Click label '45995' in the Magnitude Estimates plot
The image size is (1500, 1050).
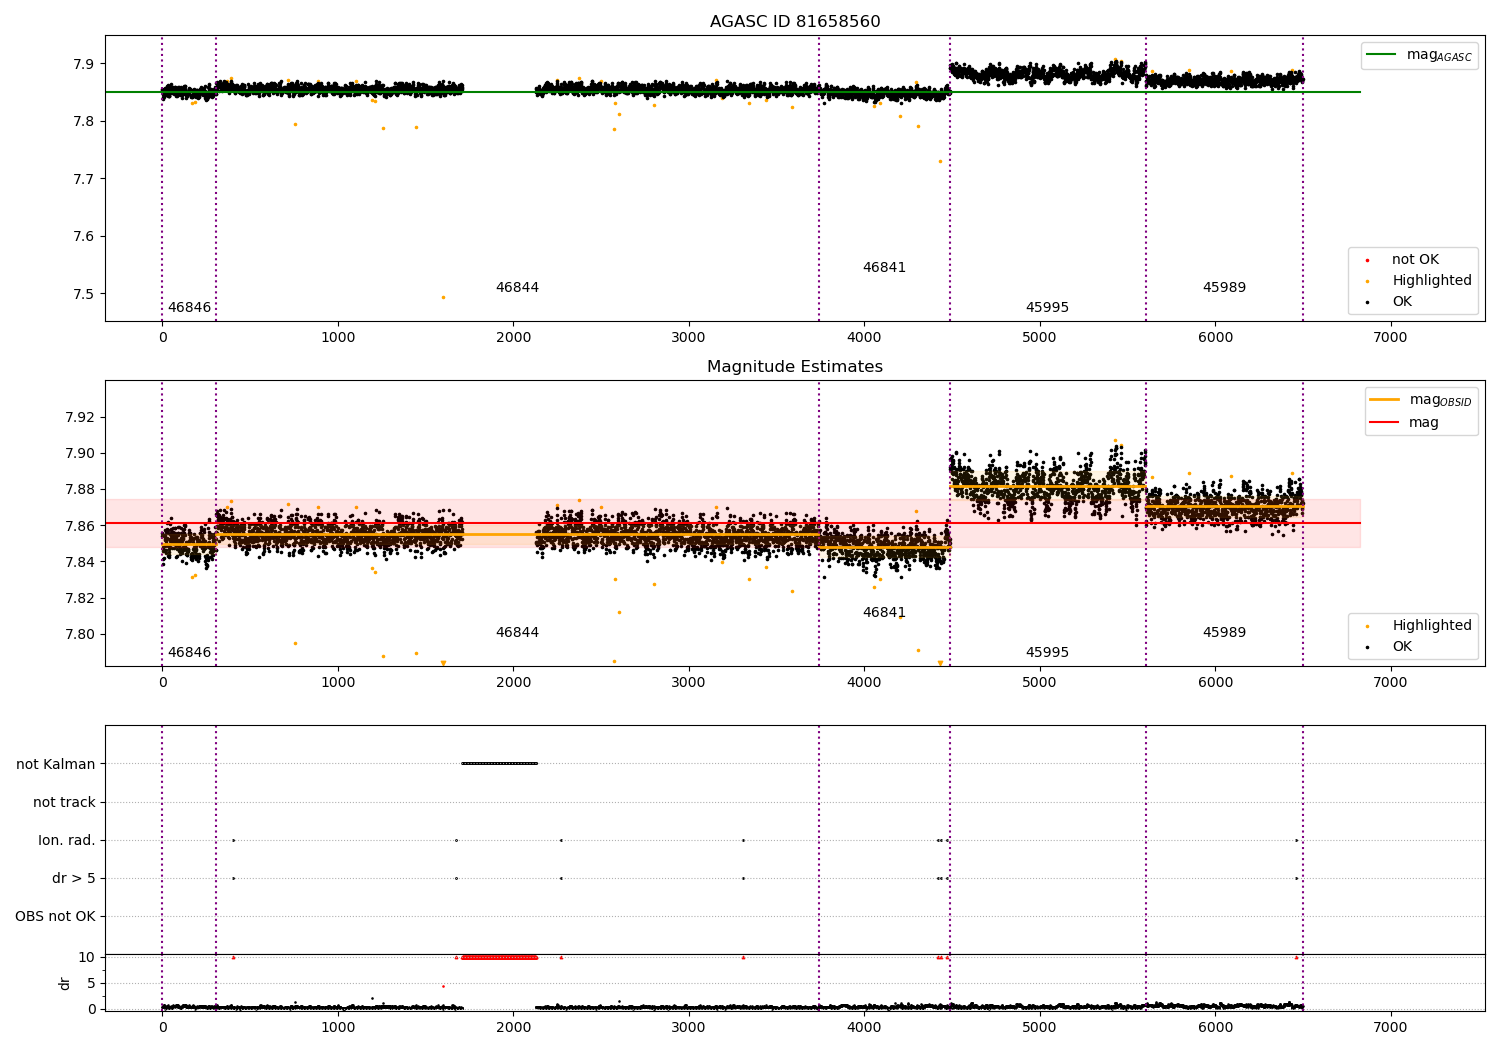[x=1047, y=653]
